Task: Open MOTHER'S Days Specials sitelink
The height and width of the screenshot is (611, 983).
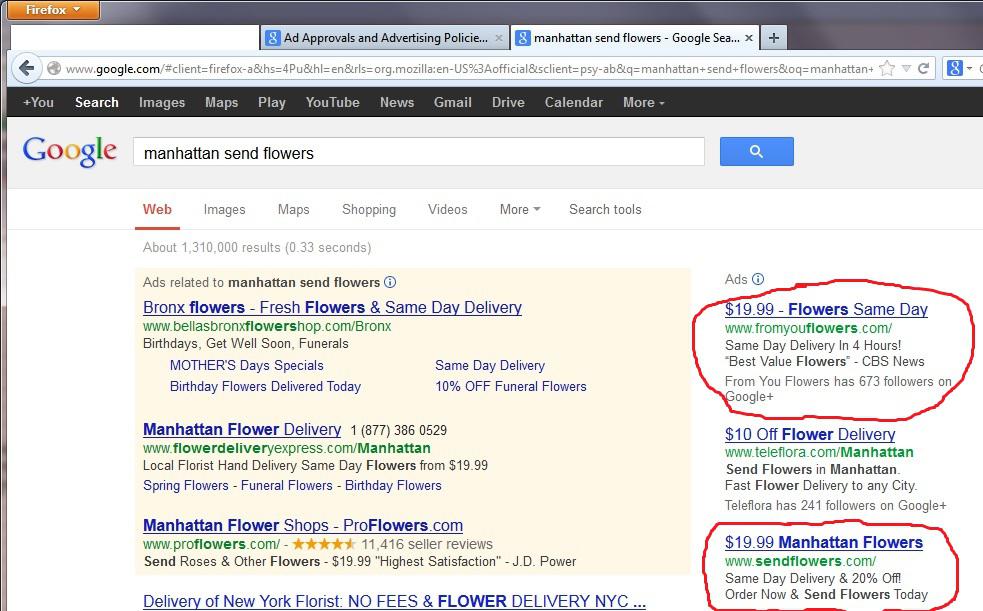Action: pyautogui.click(x=246, y=365)
